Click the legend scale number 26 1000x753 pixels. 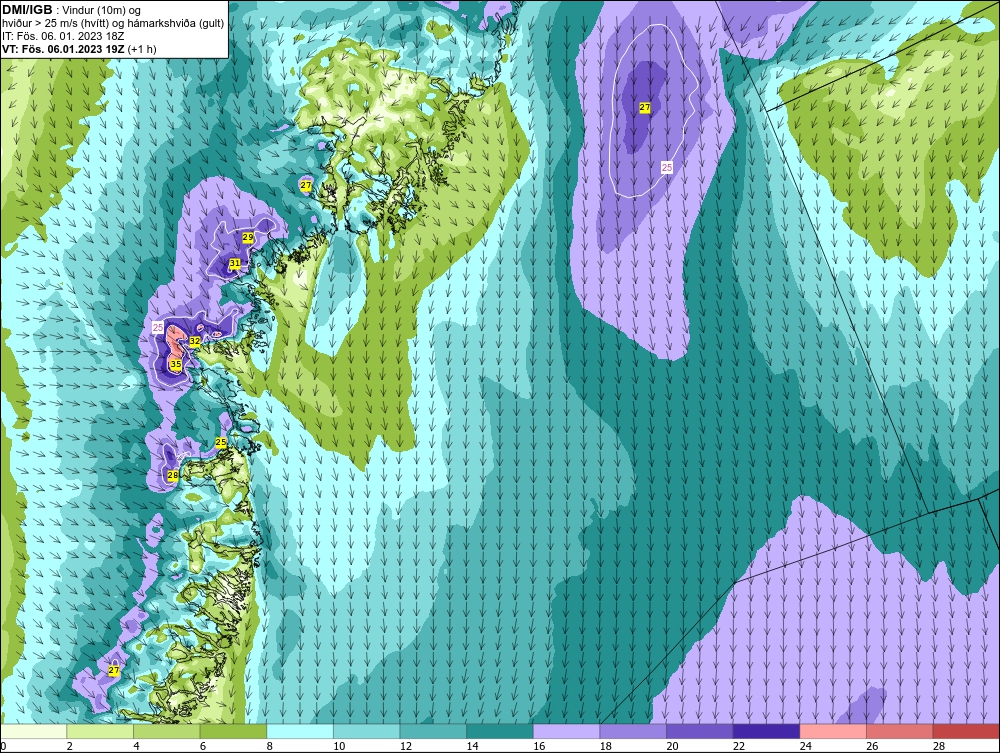[872, 746]
